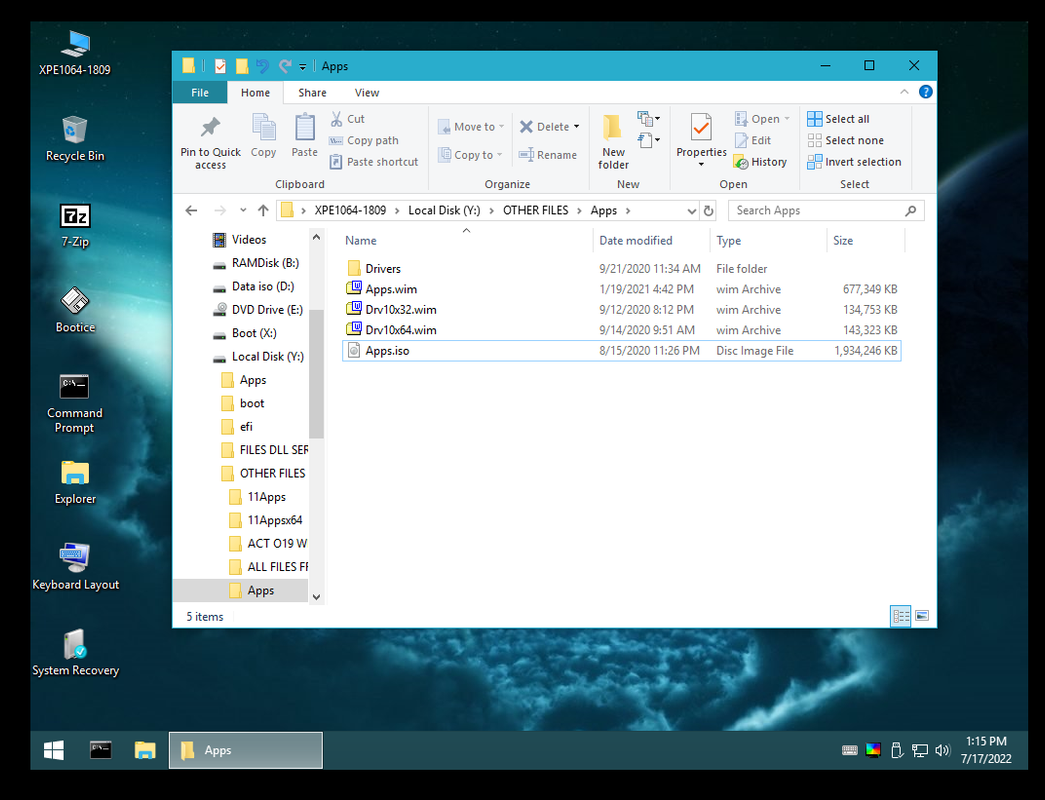Sort by Type column header
Image resolution: width=1045 pixels, height=800 pixels.
click(x=768, y=241)
